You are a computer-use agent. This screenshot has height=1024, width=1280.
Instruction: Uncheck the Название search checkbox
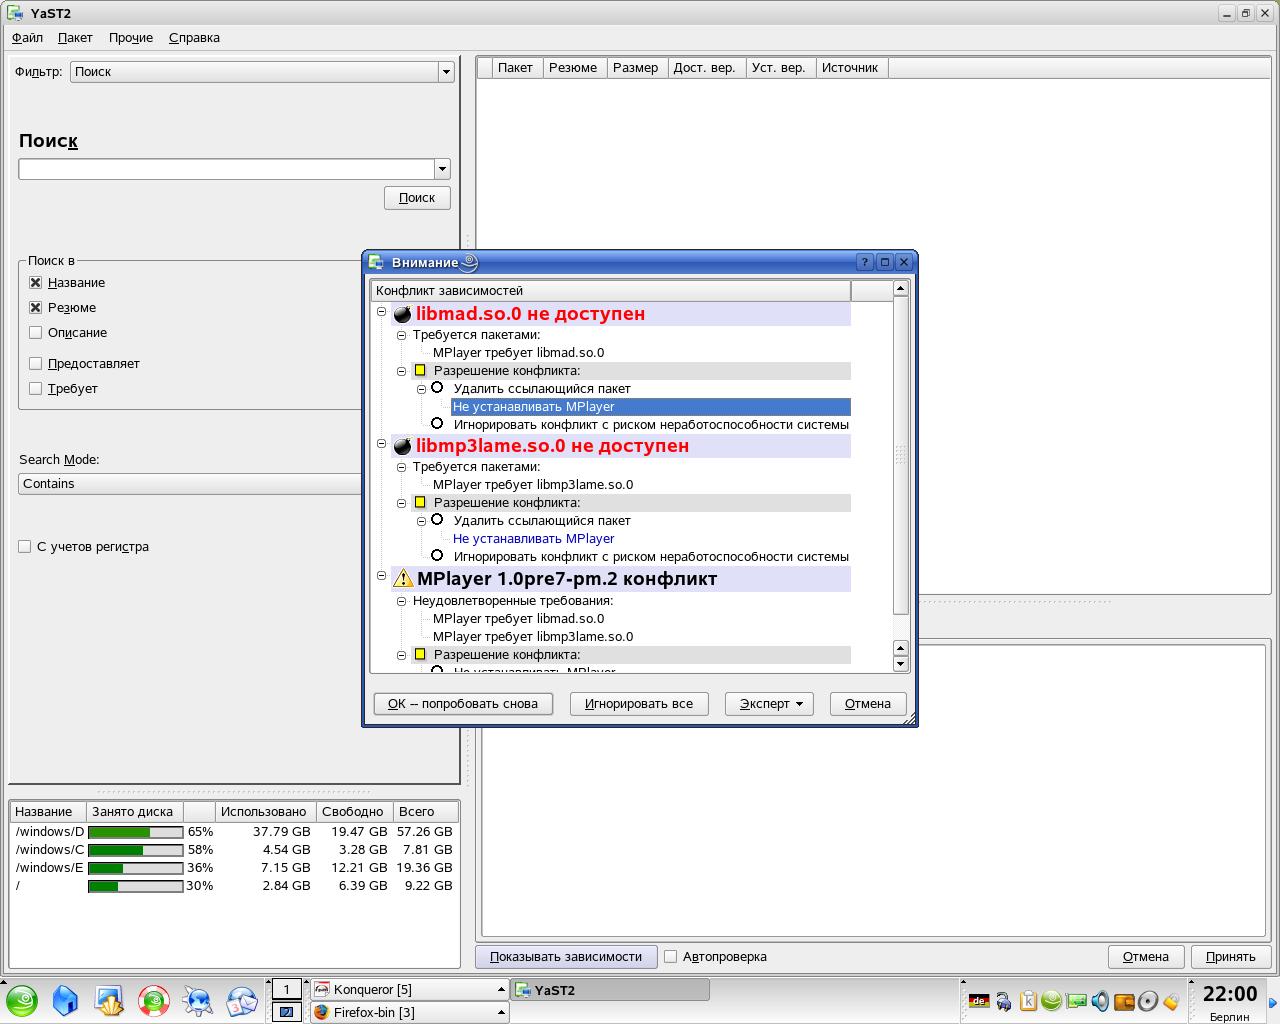pyautogui.click(x=36, y=283)
